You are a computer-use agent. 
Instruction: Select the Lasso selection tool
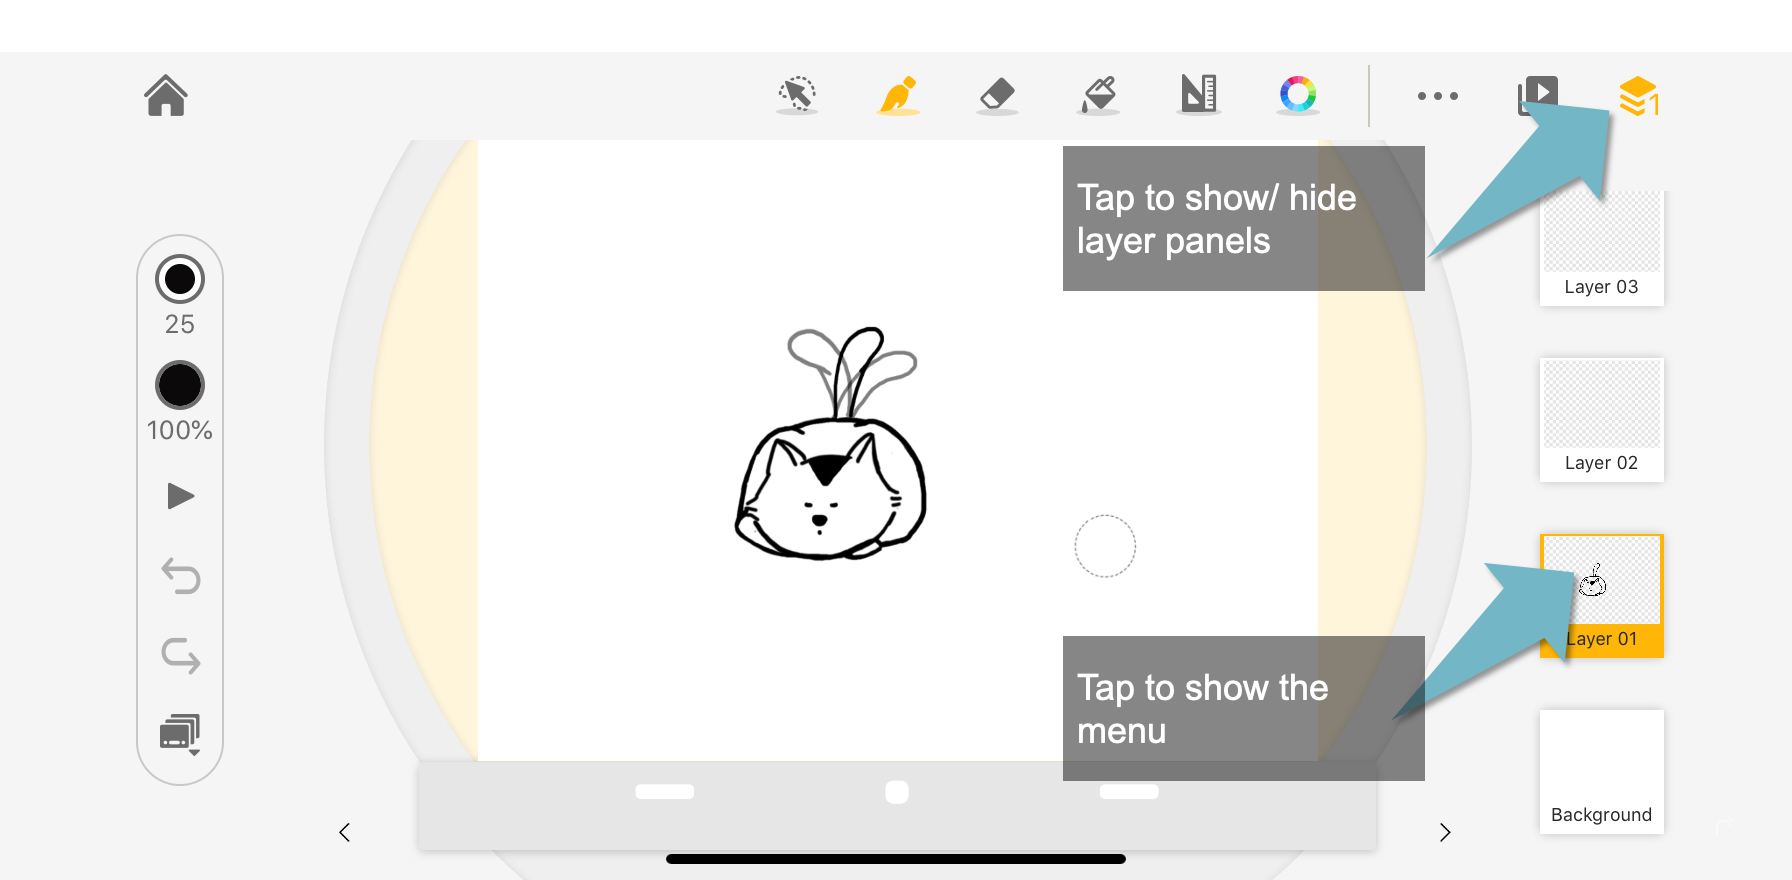tap(797, 95)
